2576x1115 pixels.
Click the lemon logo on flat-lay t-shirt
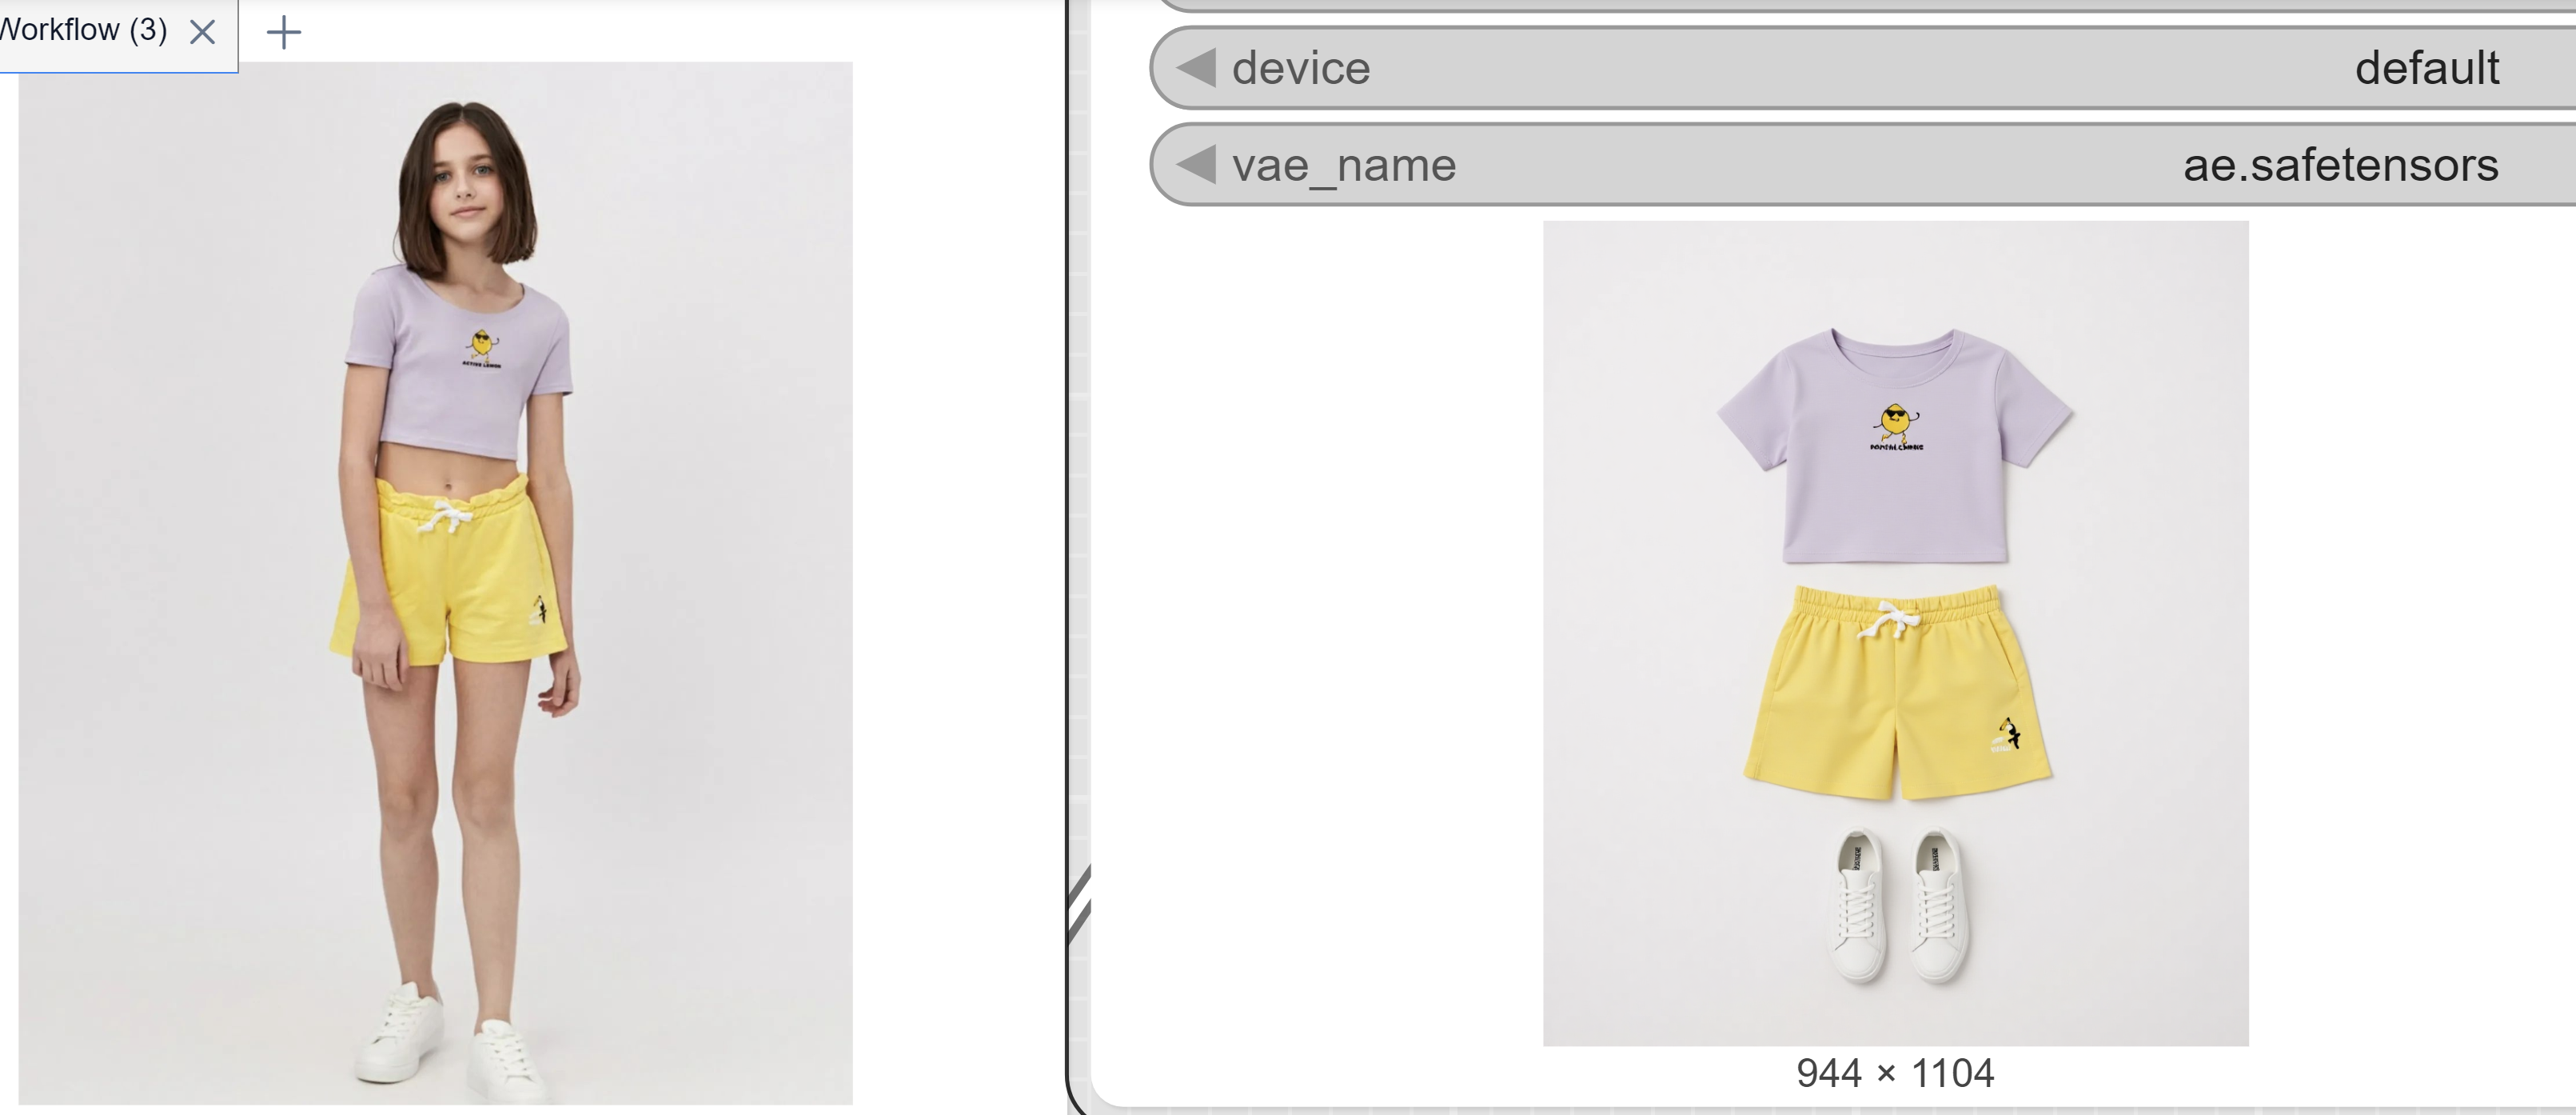1896,427
